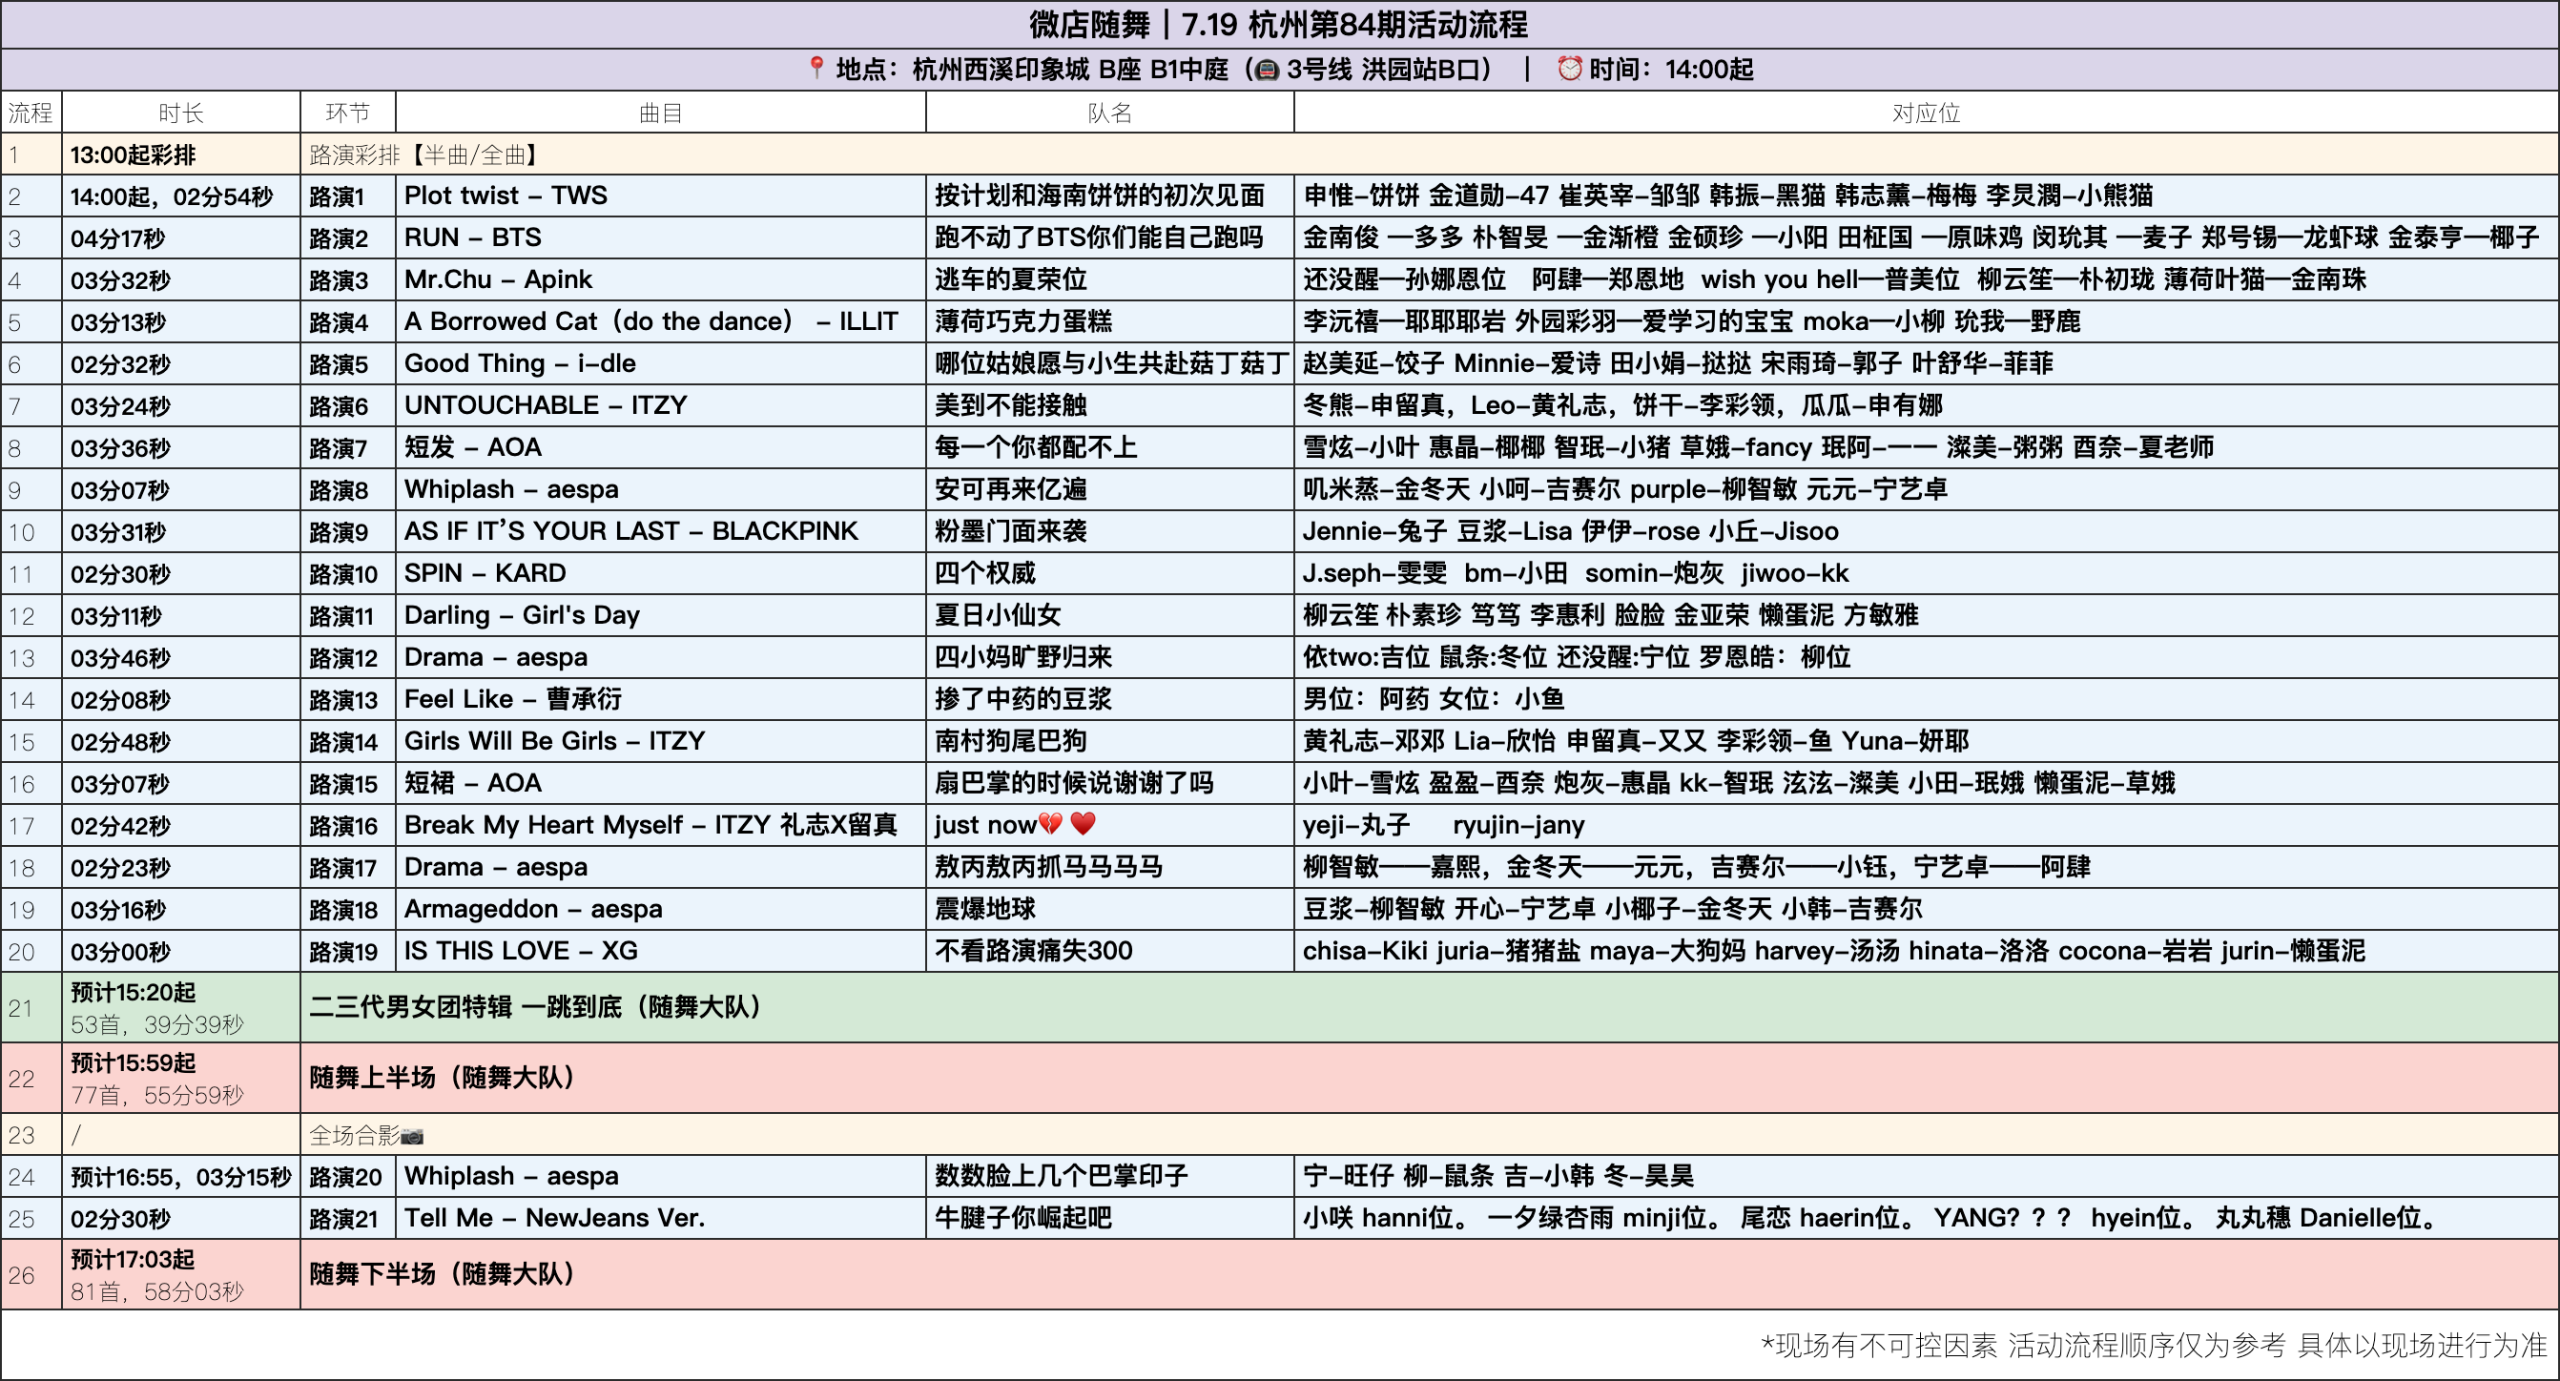The image size is (2560, 1381).
Task: Select the cell 路演彩排【半曲/全曲】
Action: pos(1429,154)
